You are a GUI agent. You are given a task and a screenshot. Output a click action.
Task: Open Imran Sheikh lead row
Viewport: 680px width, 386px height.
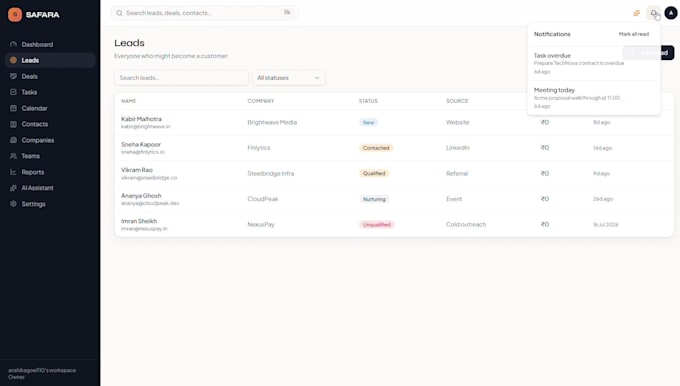pos(394,225)
